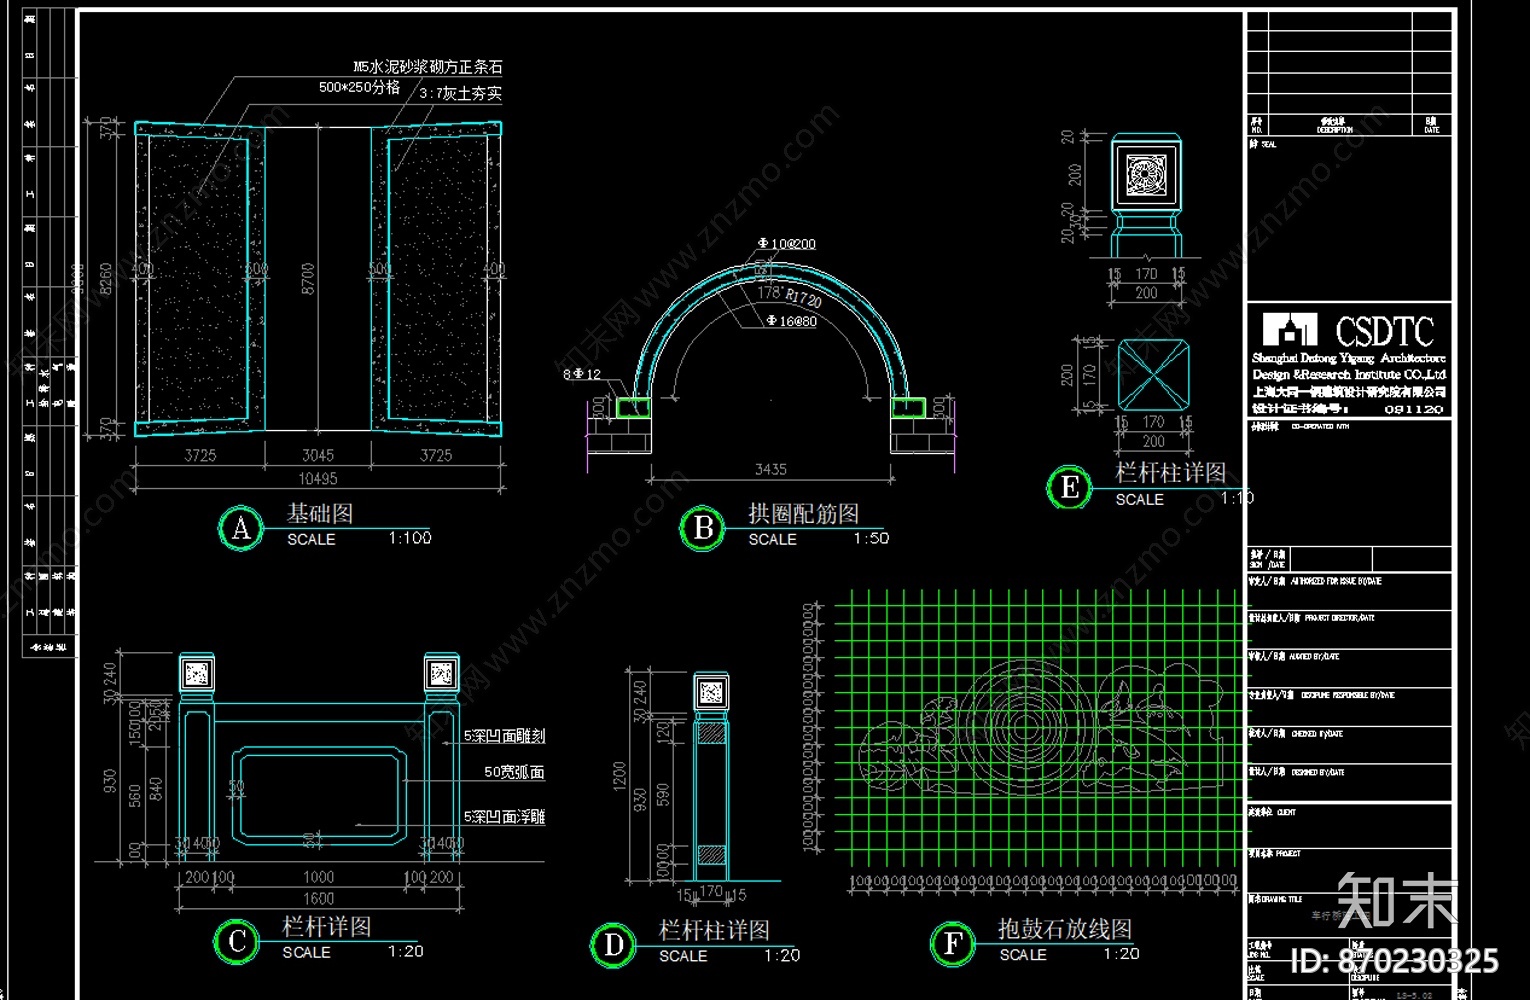Viewport: 1530px width, 1000px height.
Task: Select the 基础图 drawing title
Action: [320, 513]
